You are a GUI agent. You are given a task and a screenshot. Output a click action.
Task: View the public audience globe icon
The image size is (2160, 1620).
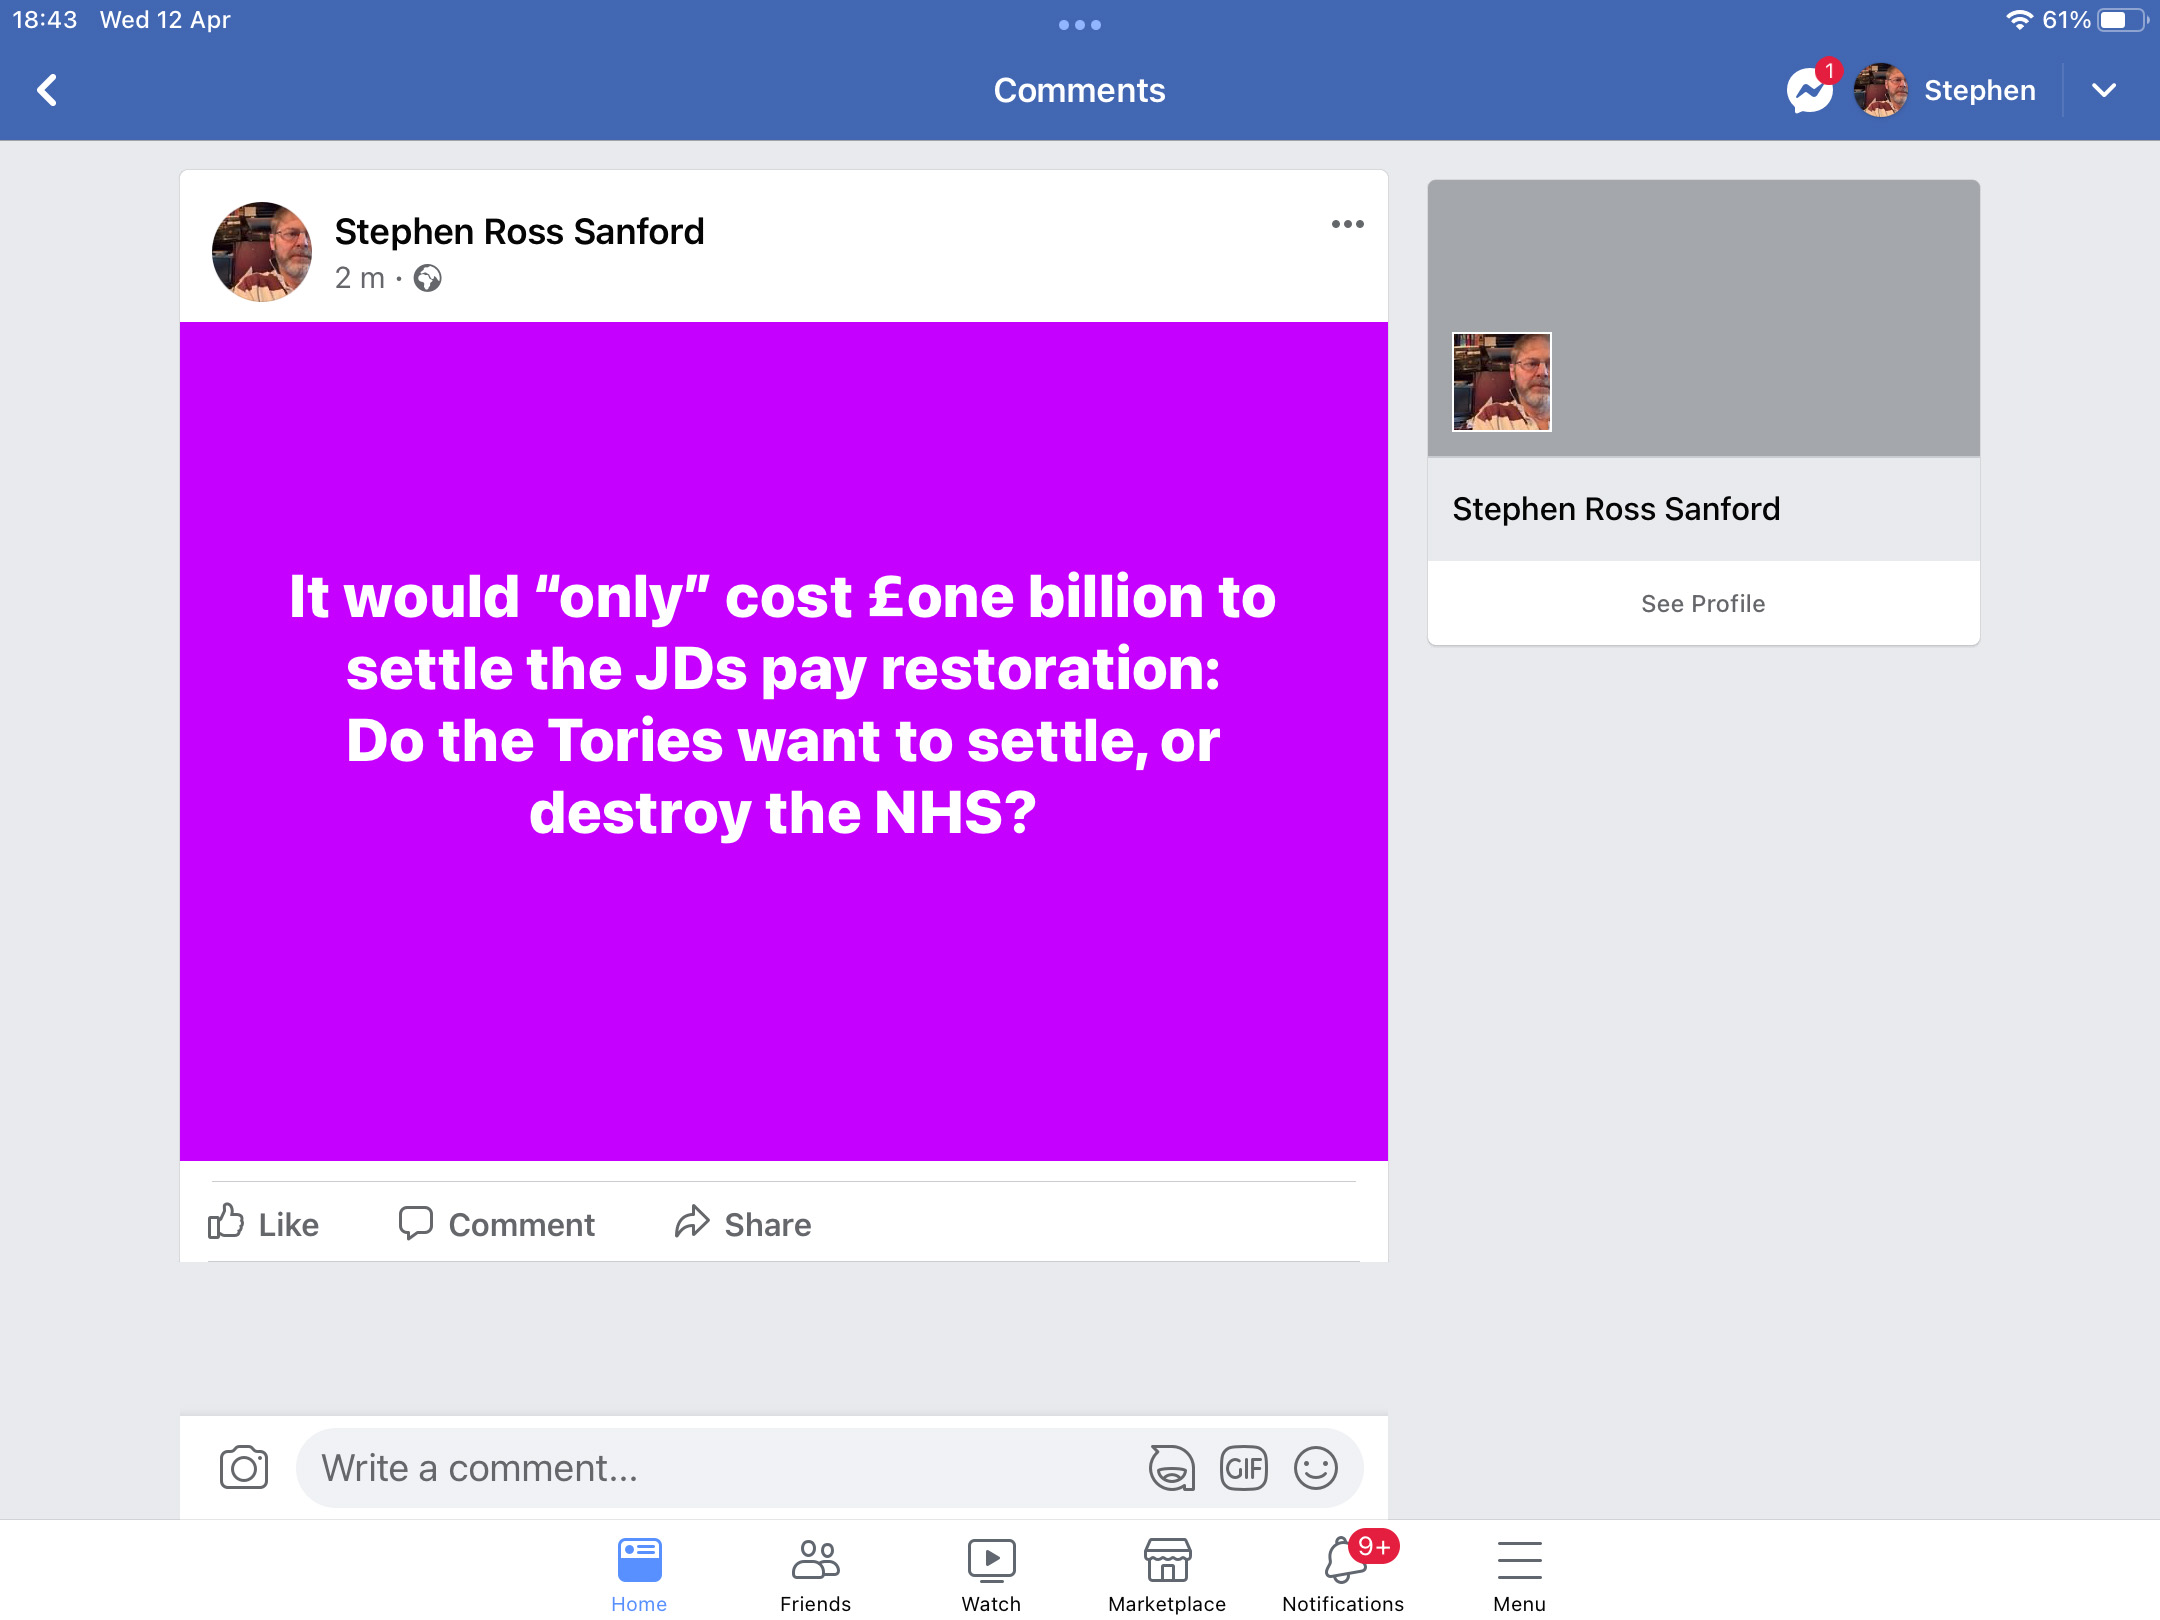point(428,278)
